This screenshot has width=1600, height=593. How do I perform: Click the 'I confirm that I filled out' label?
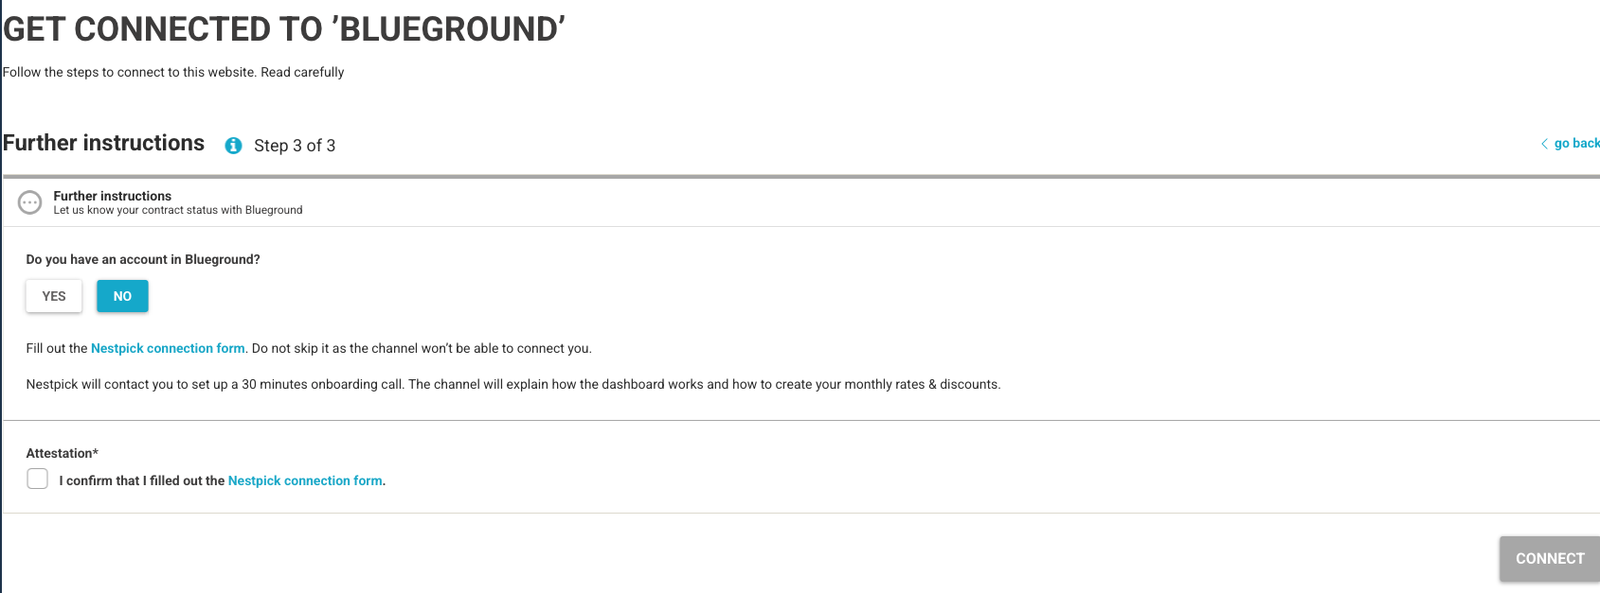[141, 481]
